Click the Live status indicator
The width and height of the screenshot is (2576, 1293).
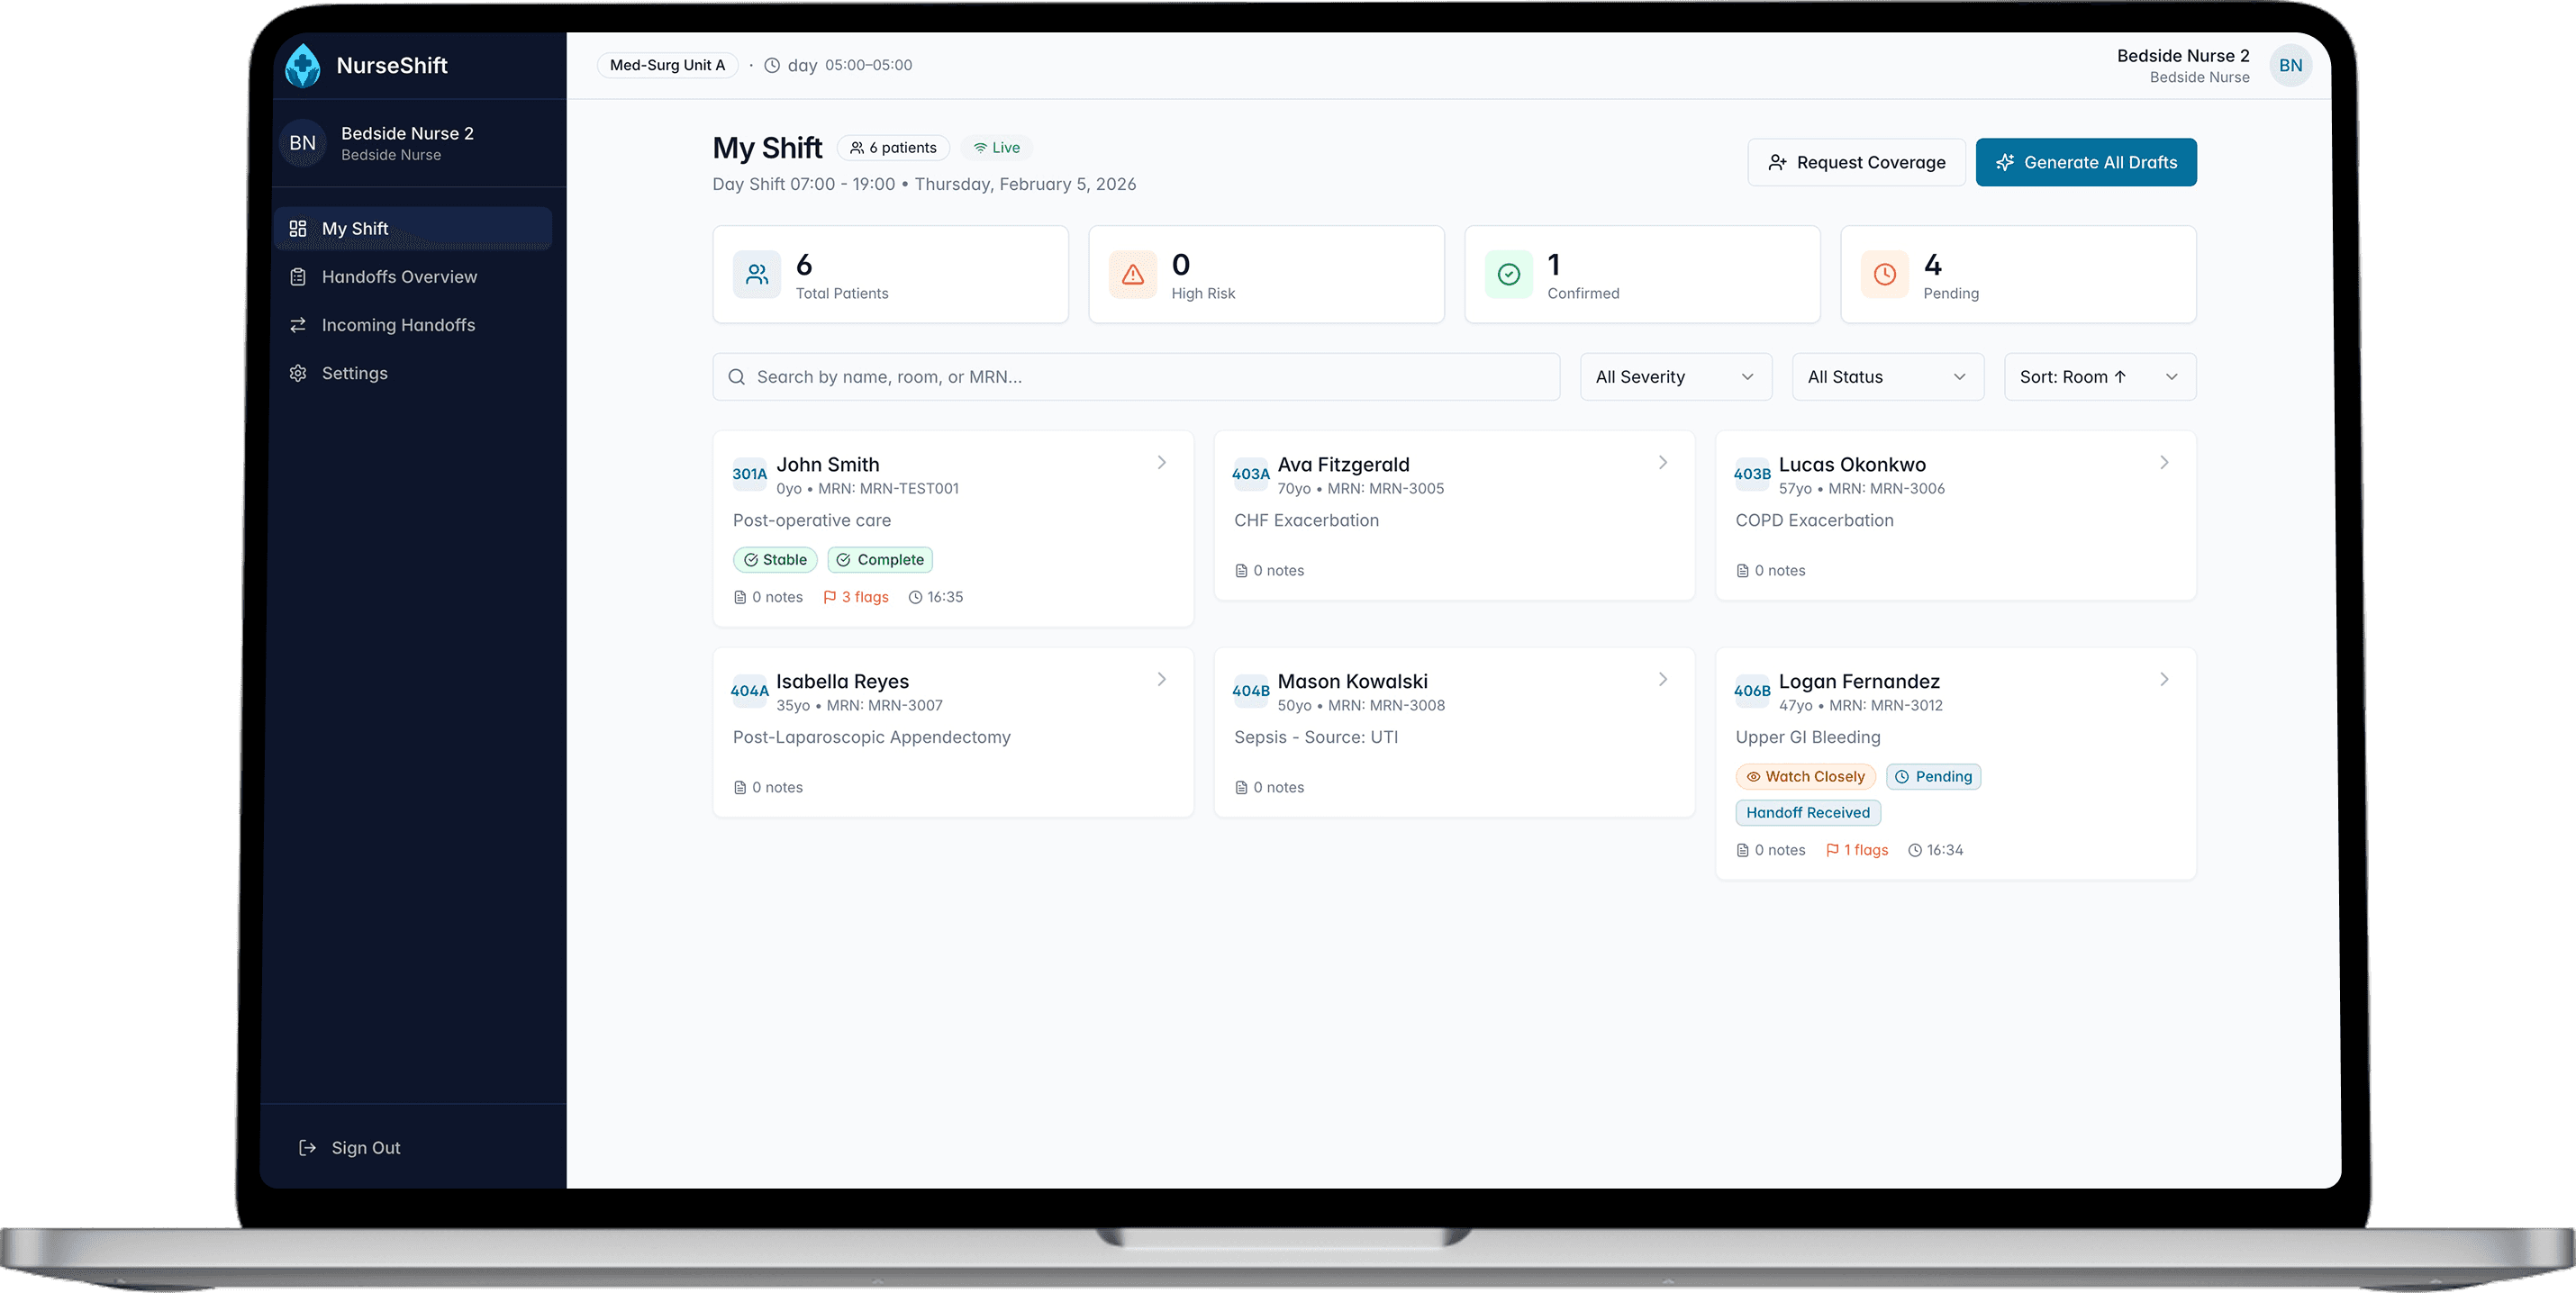tap(997, 148)
